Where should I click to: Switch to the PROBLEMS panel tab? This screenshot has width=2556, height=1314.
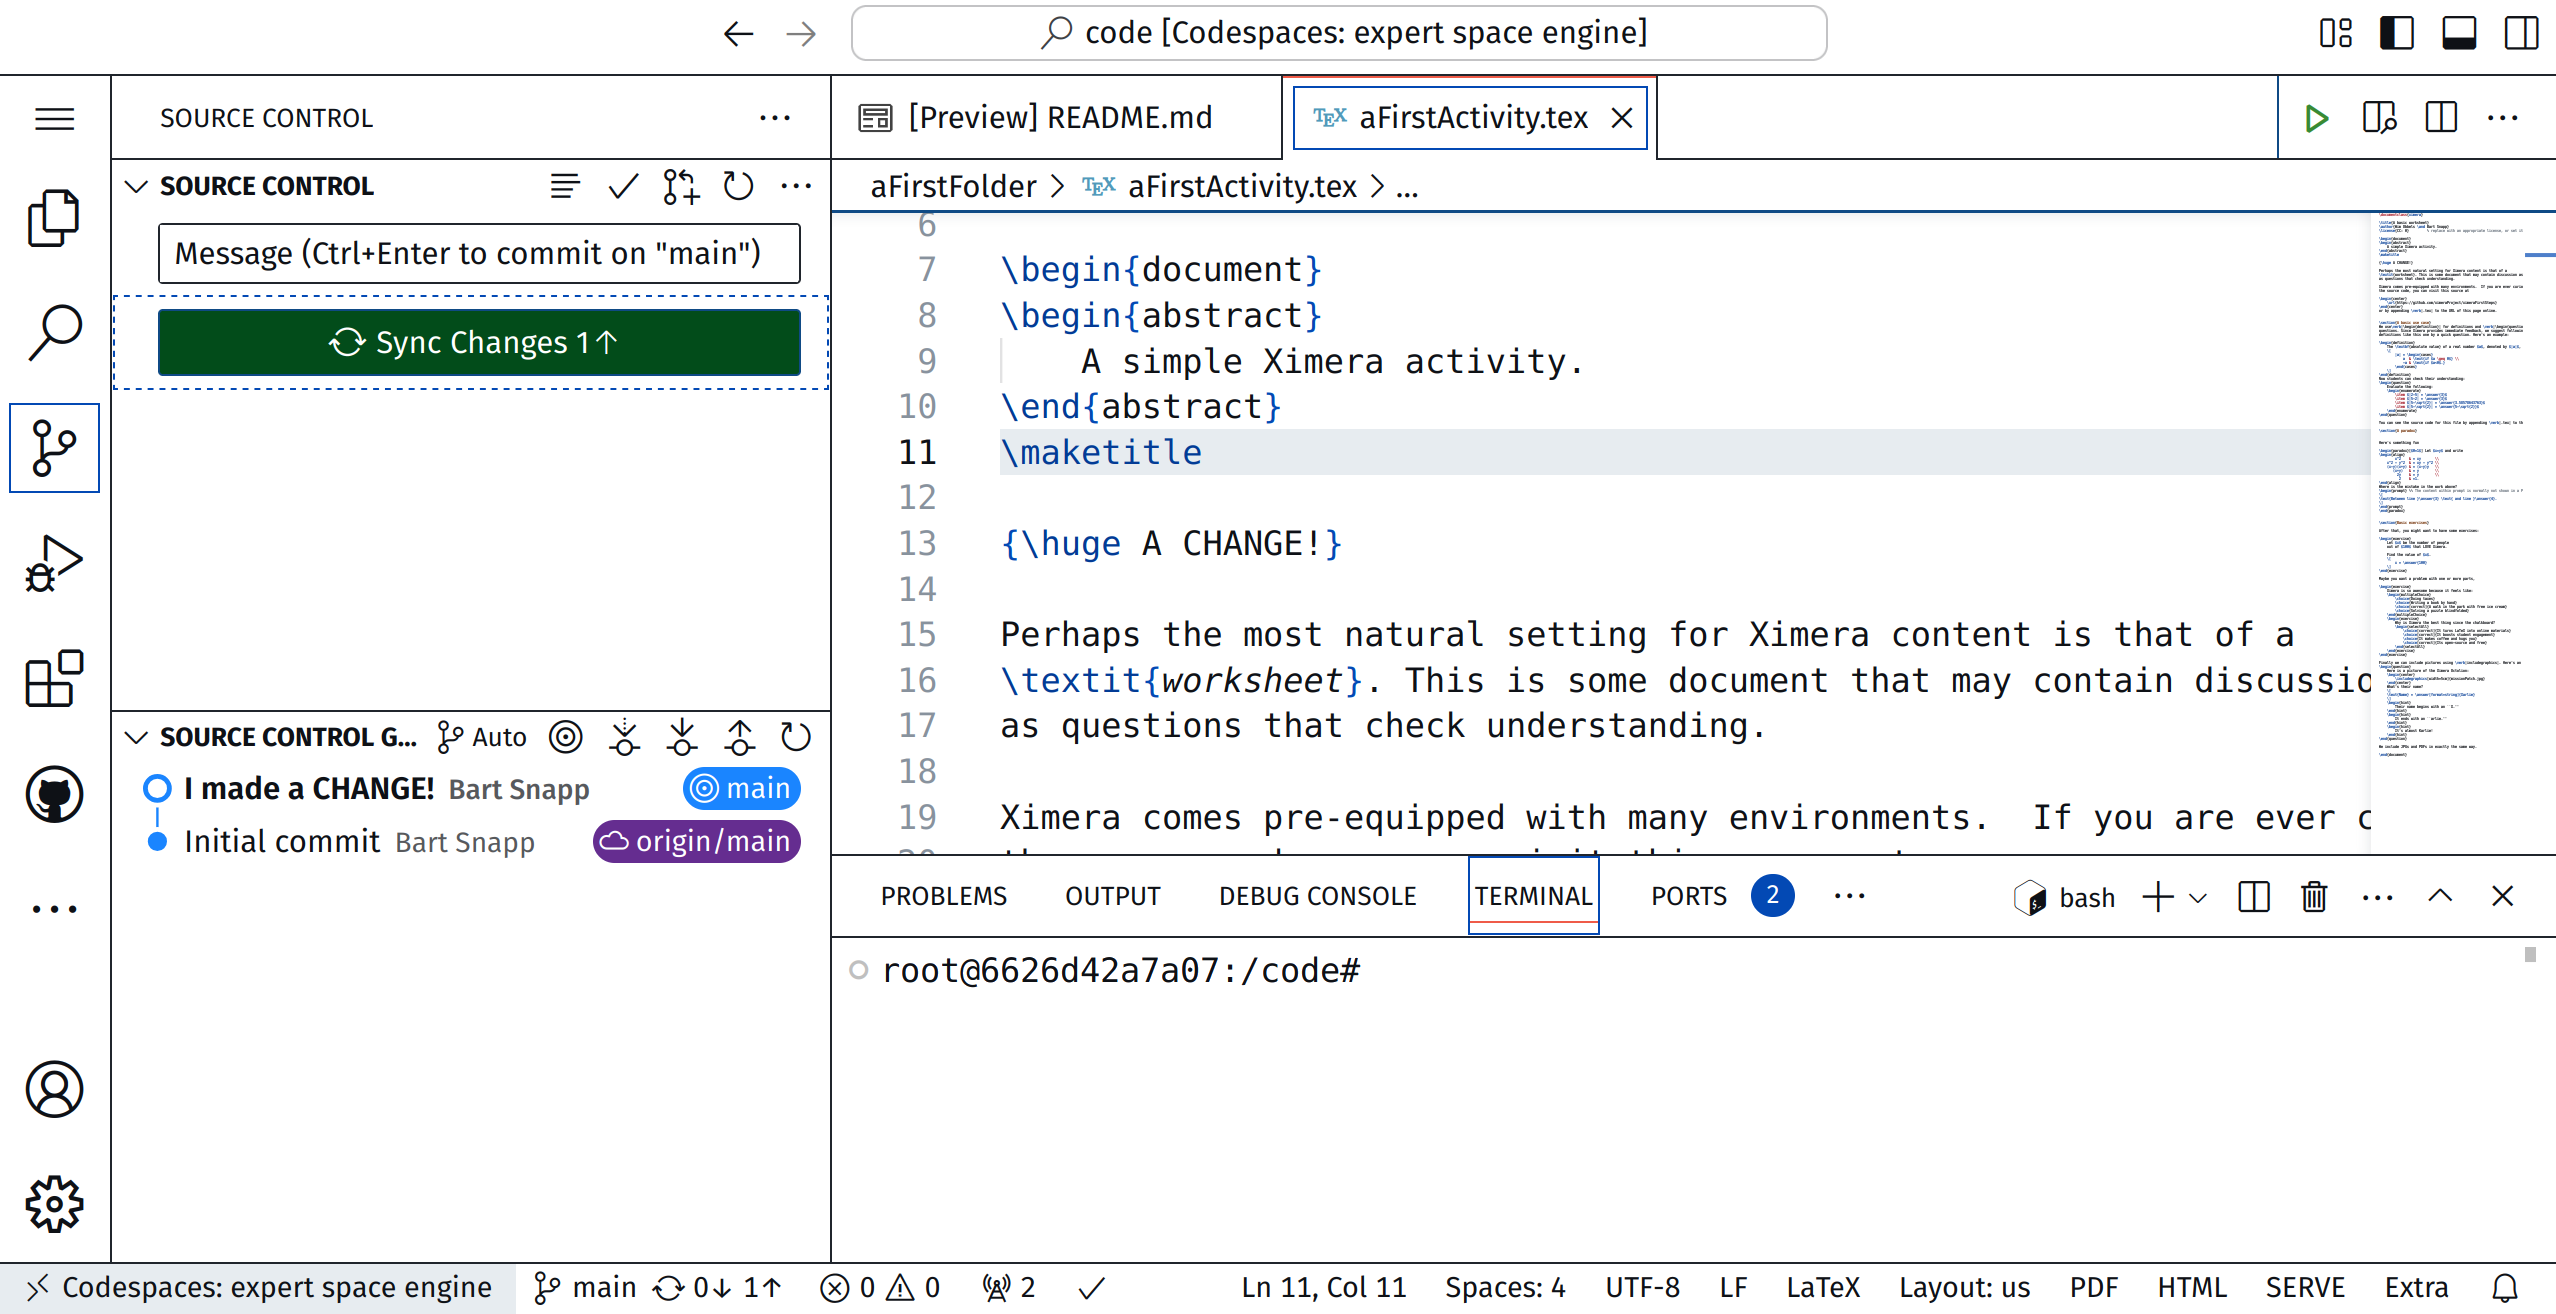pyautogui.click(x=943, y=896)
